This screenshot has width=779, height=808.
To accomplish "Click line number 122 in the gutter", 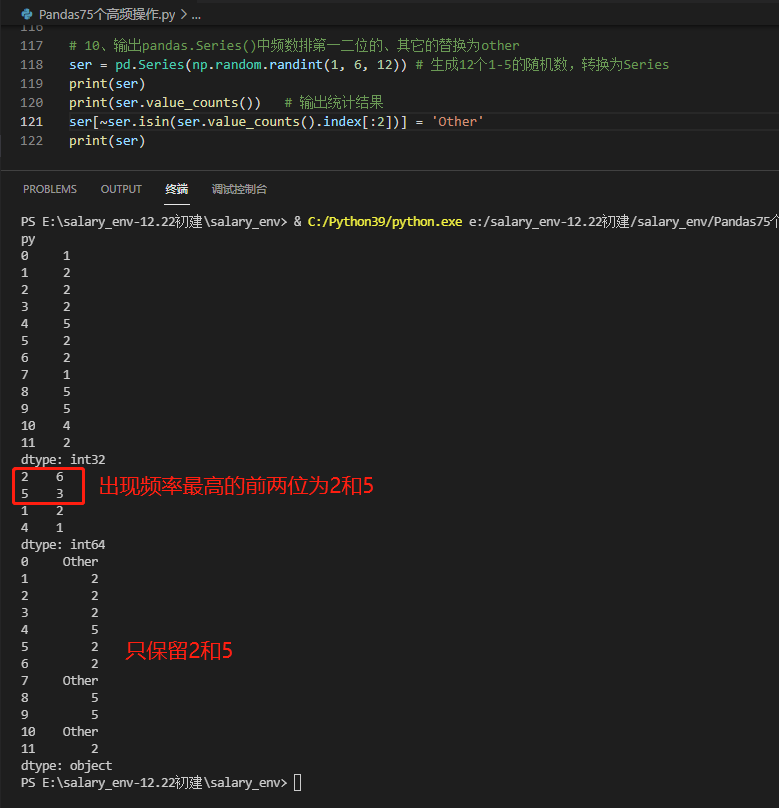I will click(x=31, y=141).
